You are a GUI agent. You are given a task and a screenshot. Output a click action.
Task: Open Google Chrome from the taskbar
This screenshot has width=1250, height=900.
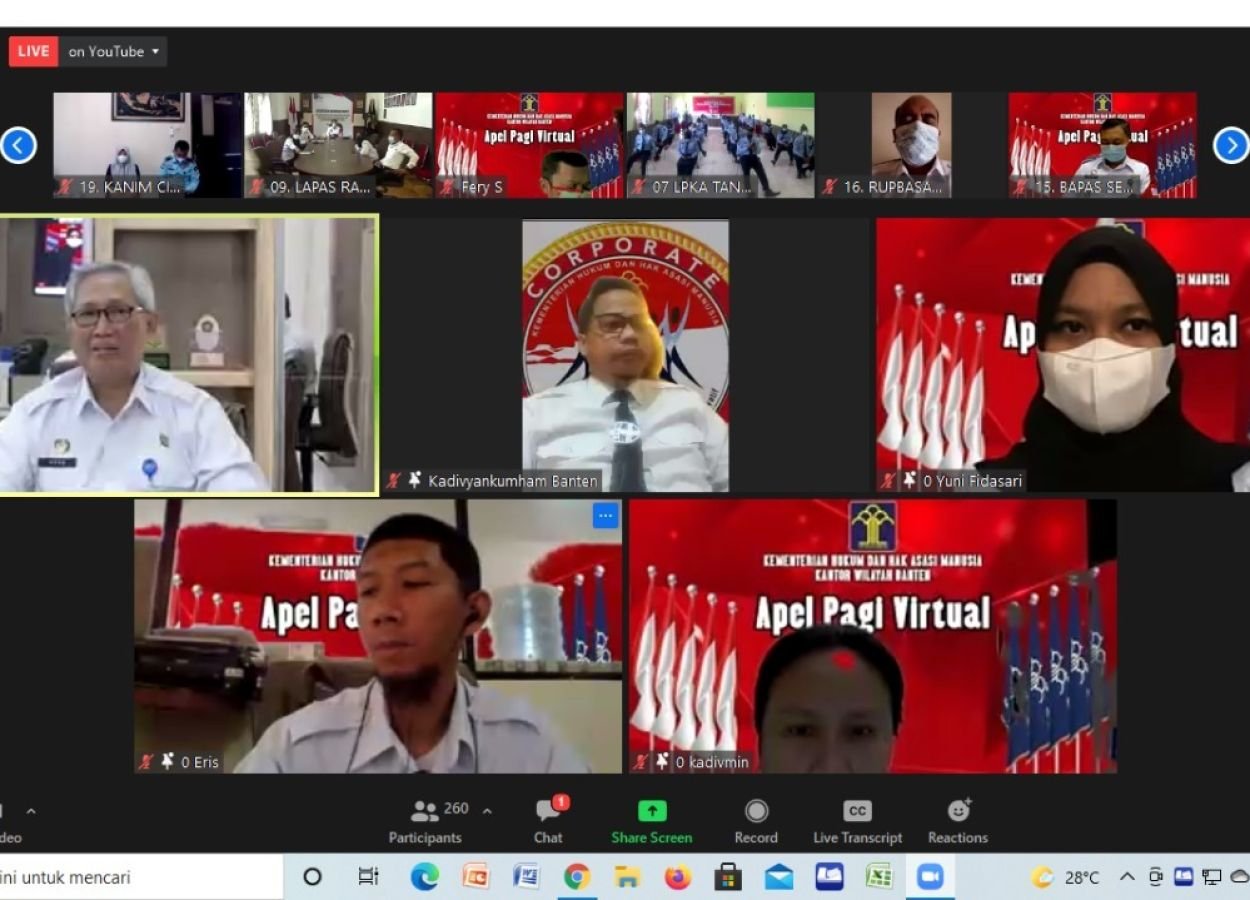click(577, 877)
